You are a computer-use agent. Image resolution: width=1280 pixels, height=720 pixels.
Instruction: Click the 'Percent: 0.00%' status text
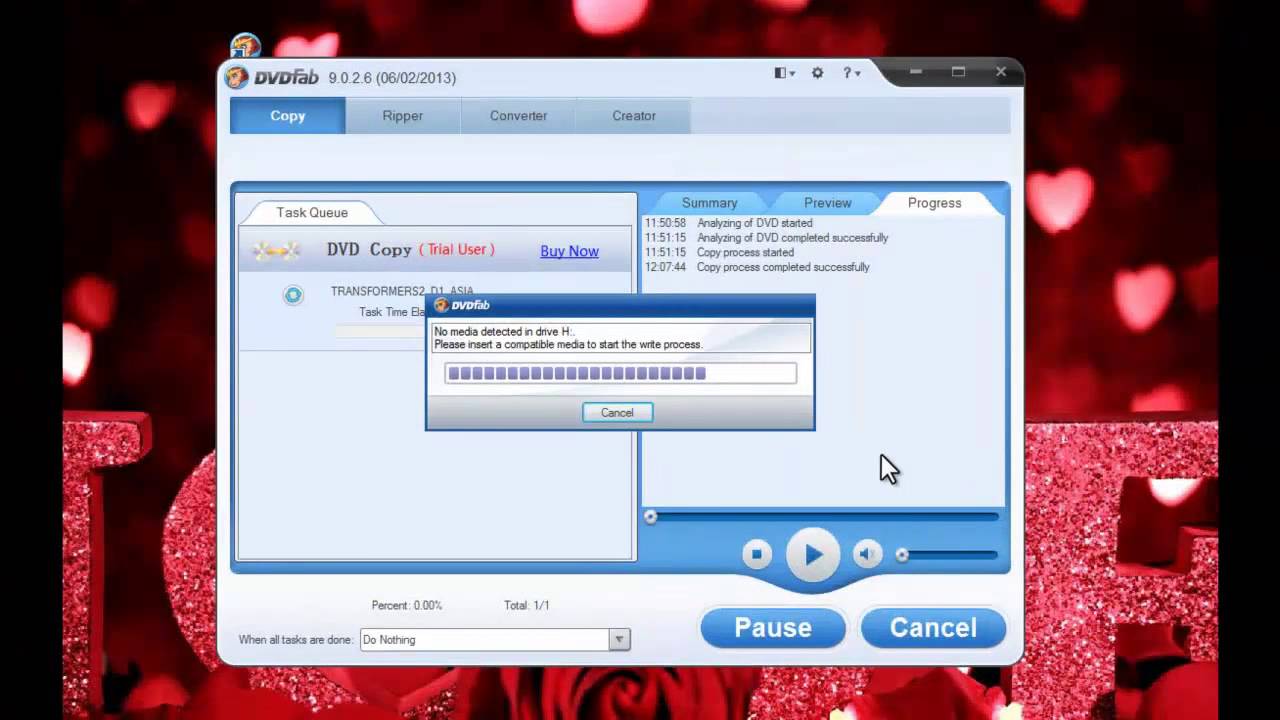click(x=407, y=605)
